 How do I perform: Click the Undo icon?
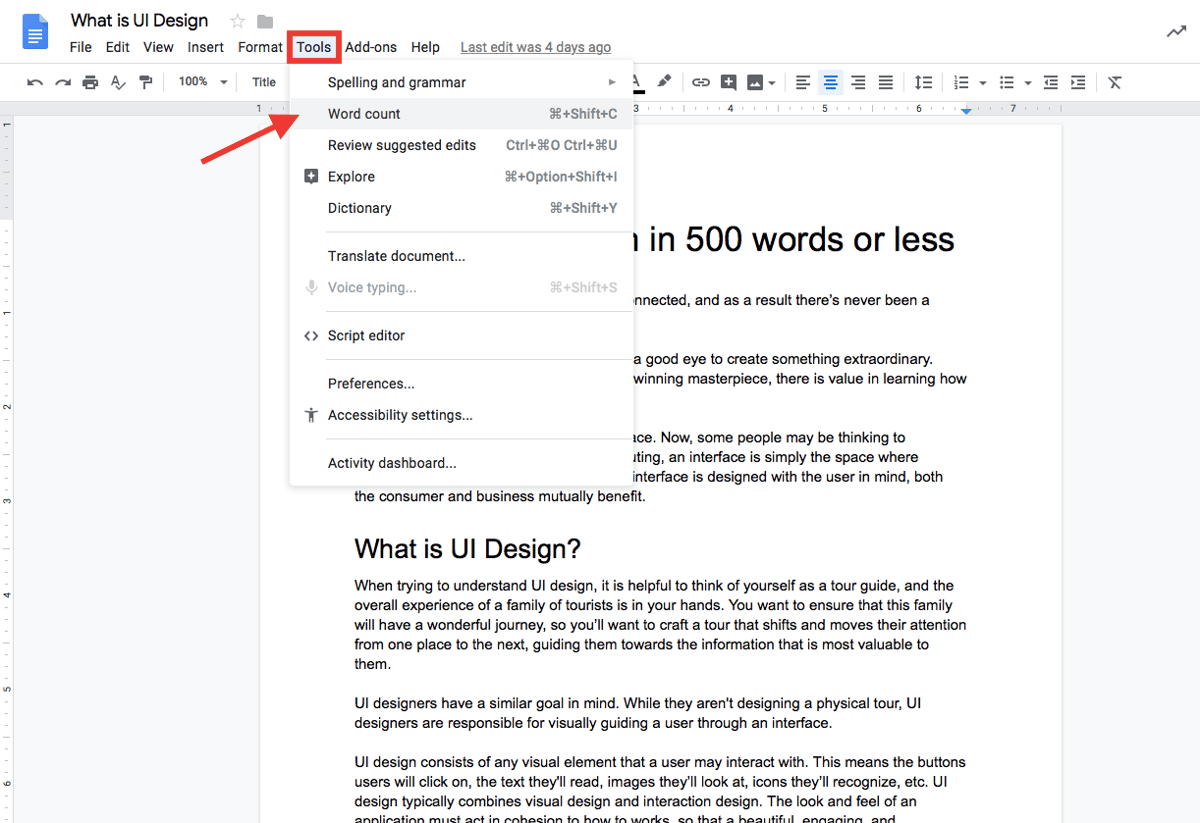tap(35, 82)
